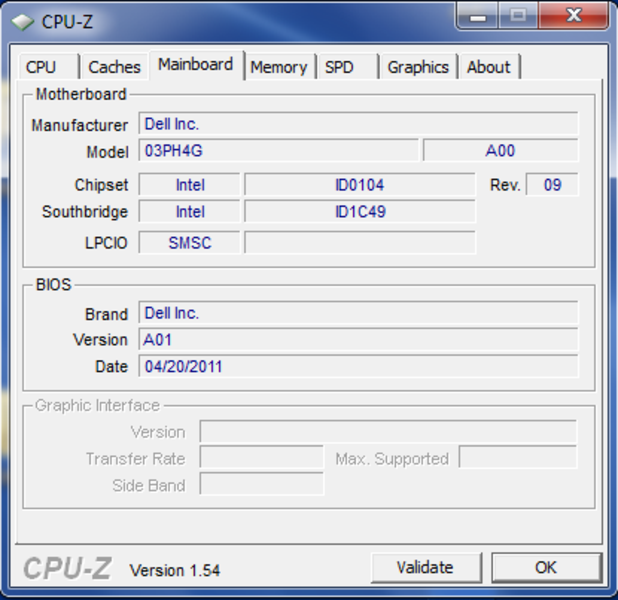Click the Transfer Rate field
This screenshot has width=618, height=600.
pos(262,458)
